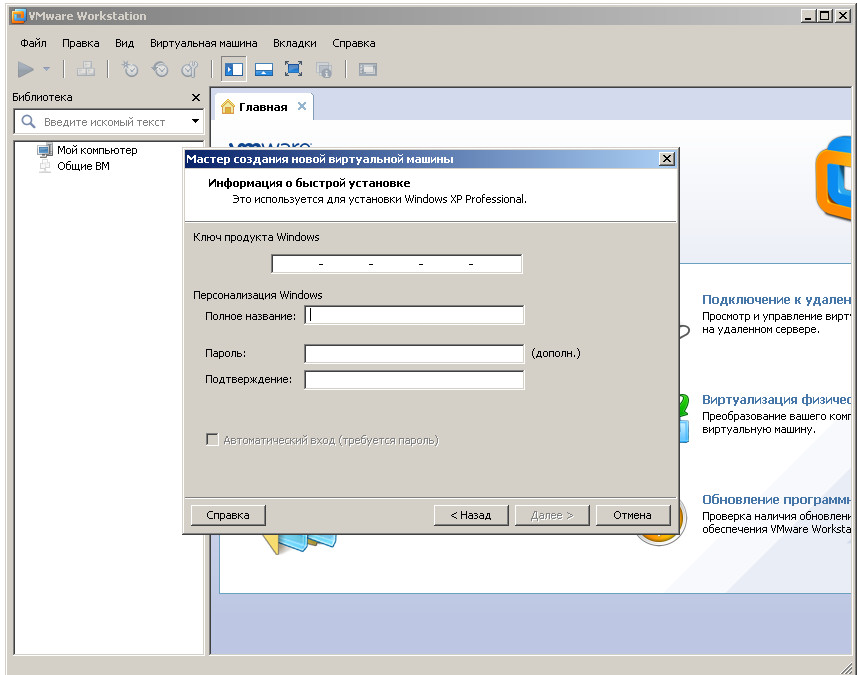Open the Snapshot Manager toolbar icon
The width and height of the screenshot is (857, 675).
[x=190, y=69]
